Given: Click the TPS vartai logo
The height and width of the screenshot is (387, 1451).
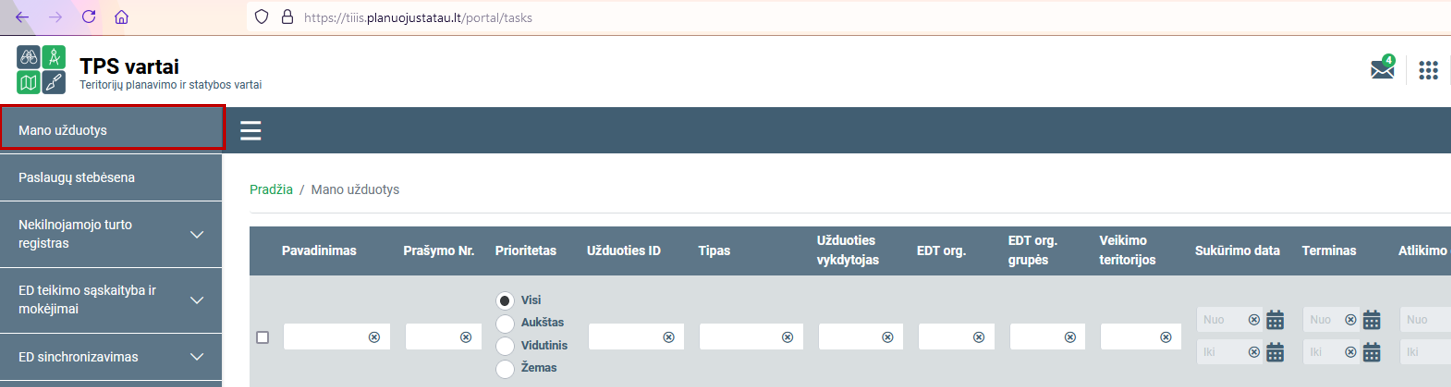Looking at the screenshot, I should click(41, 70).
